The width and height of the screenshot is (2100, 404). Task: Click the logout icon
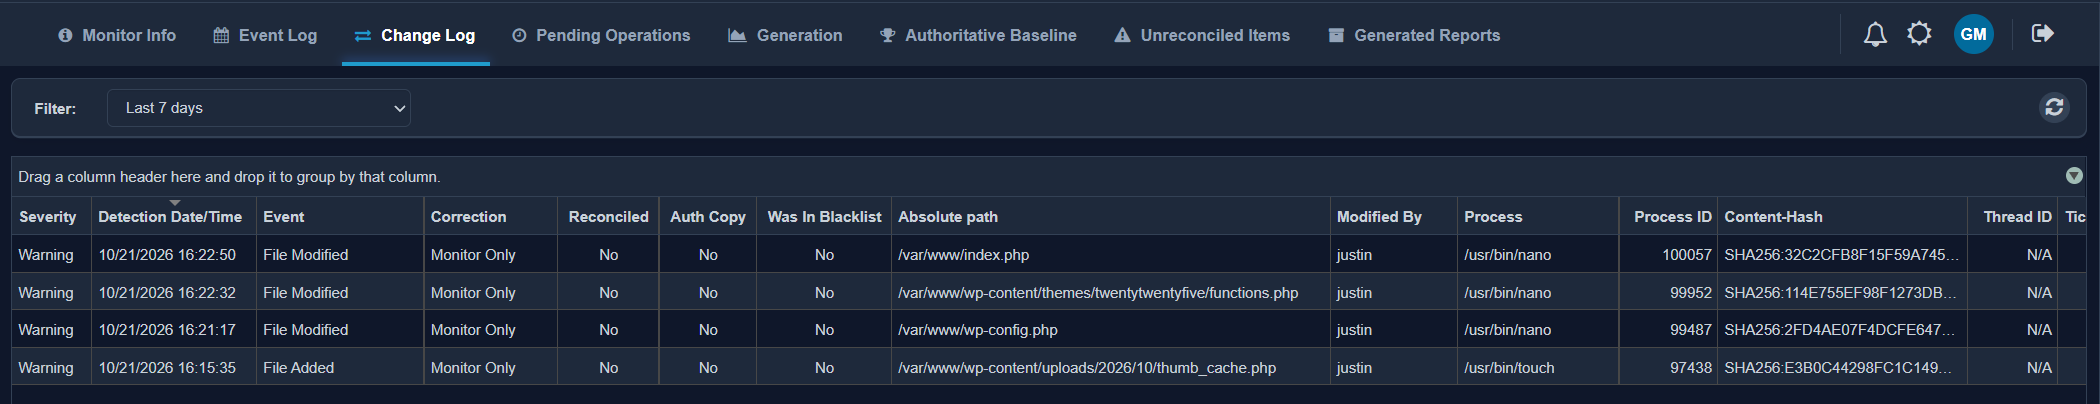pyautogui.click(x=2043, y=34)
